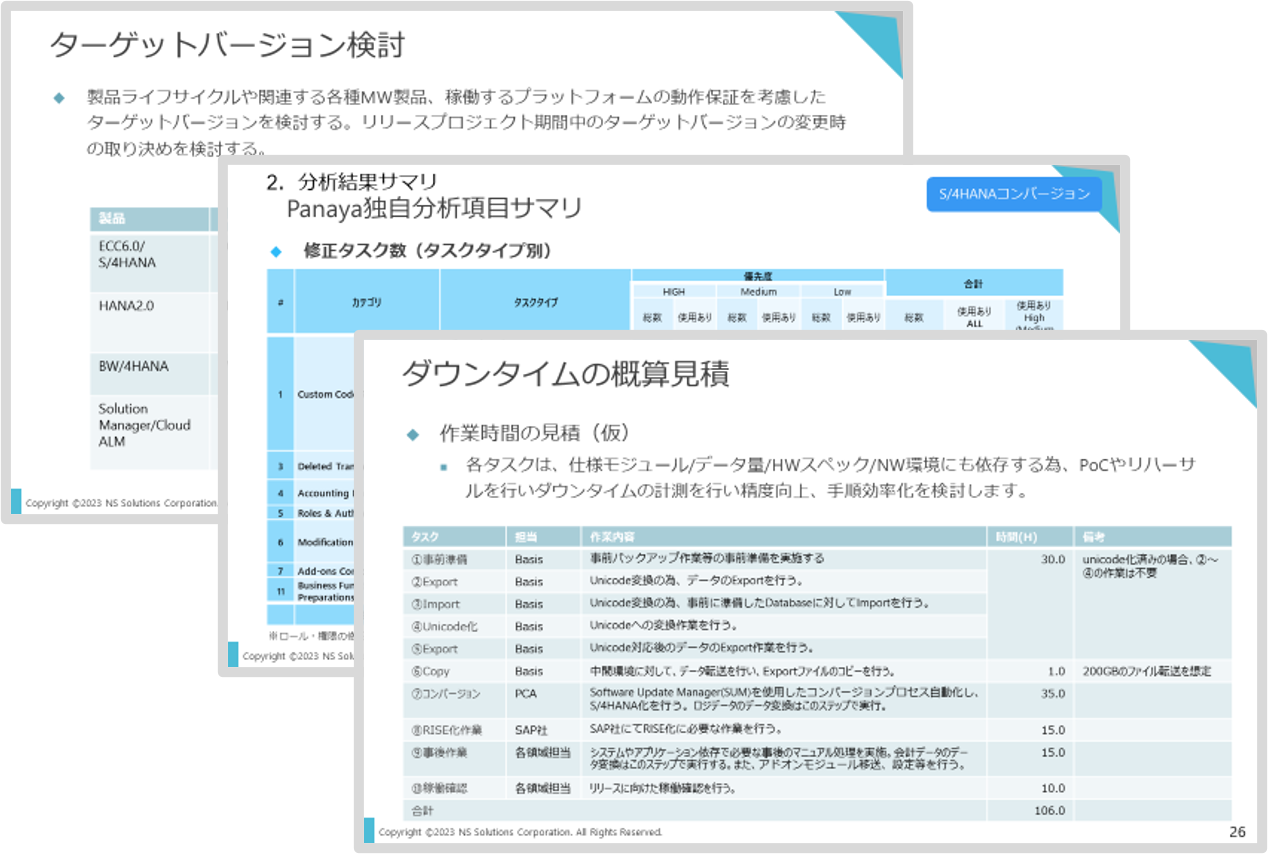
Task: Click the 106.0 total hours cell
Action: point(1049,810)
